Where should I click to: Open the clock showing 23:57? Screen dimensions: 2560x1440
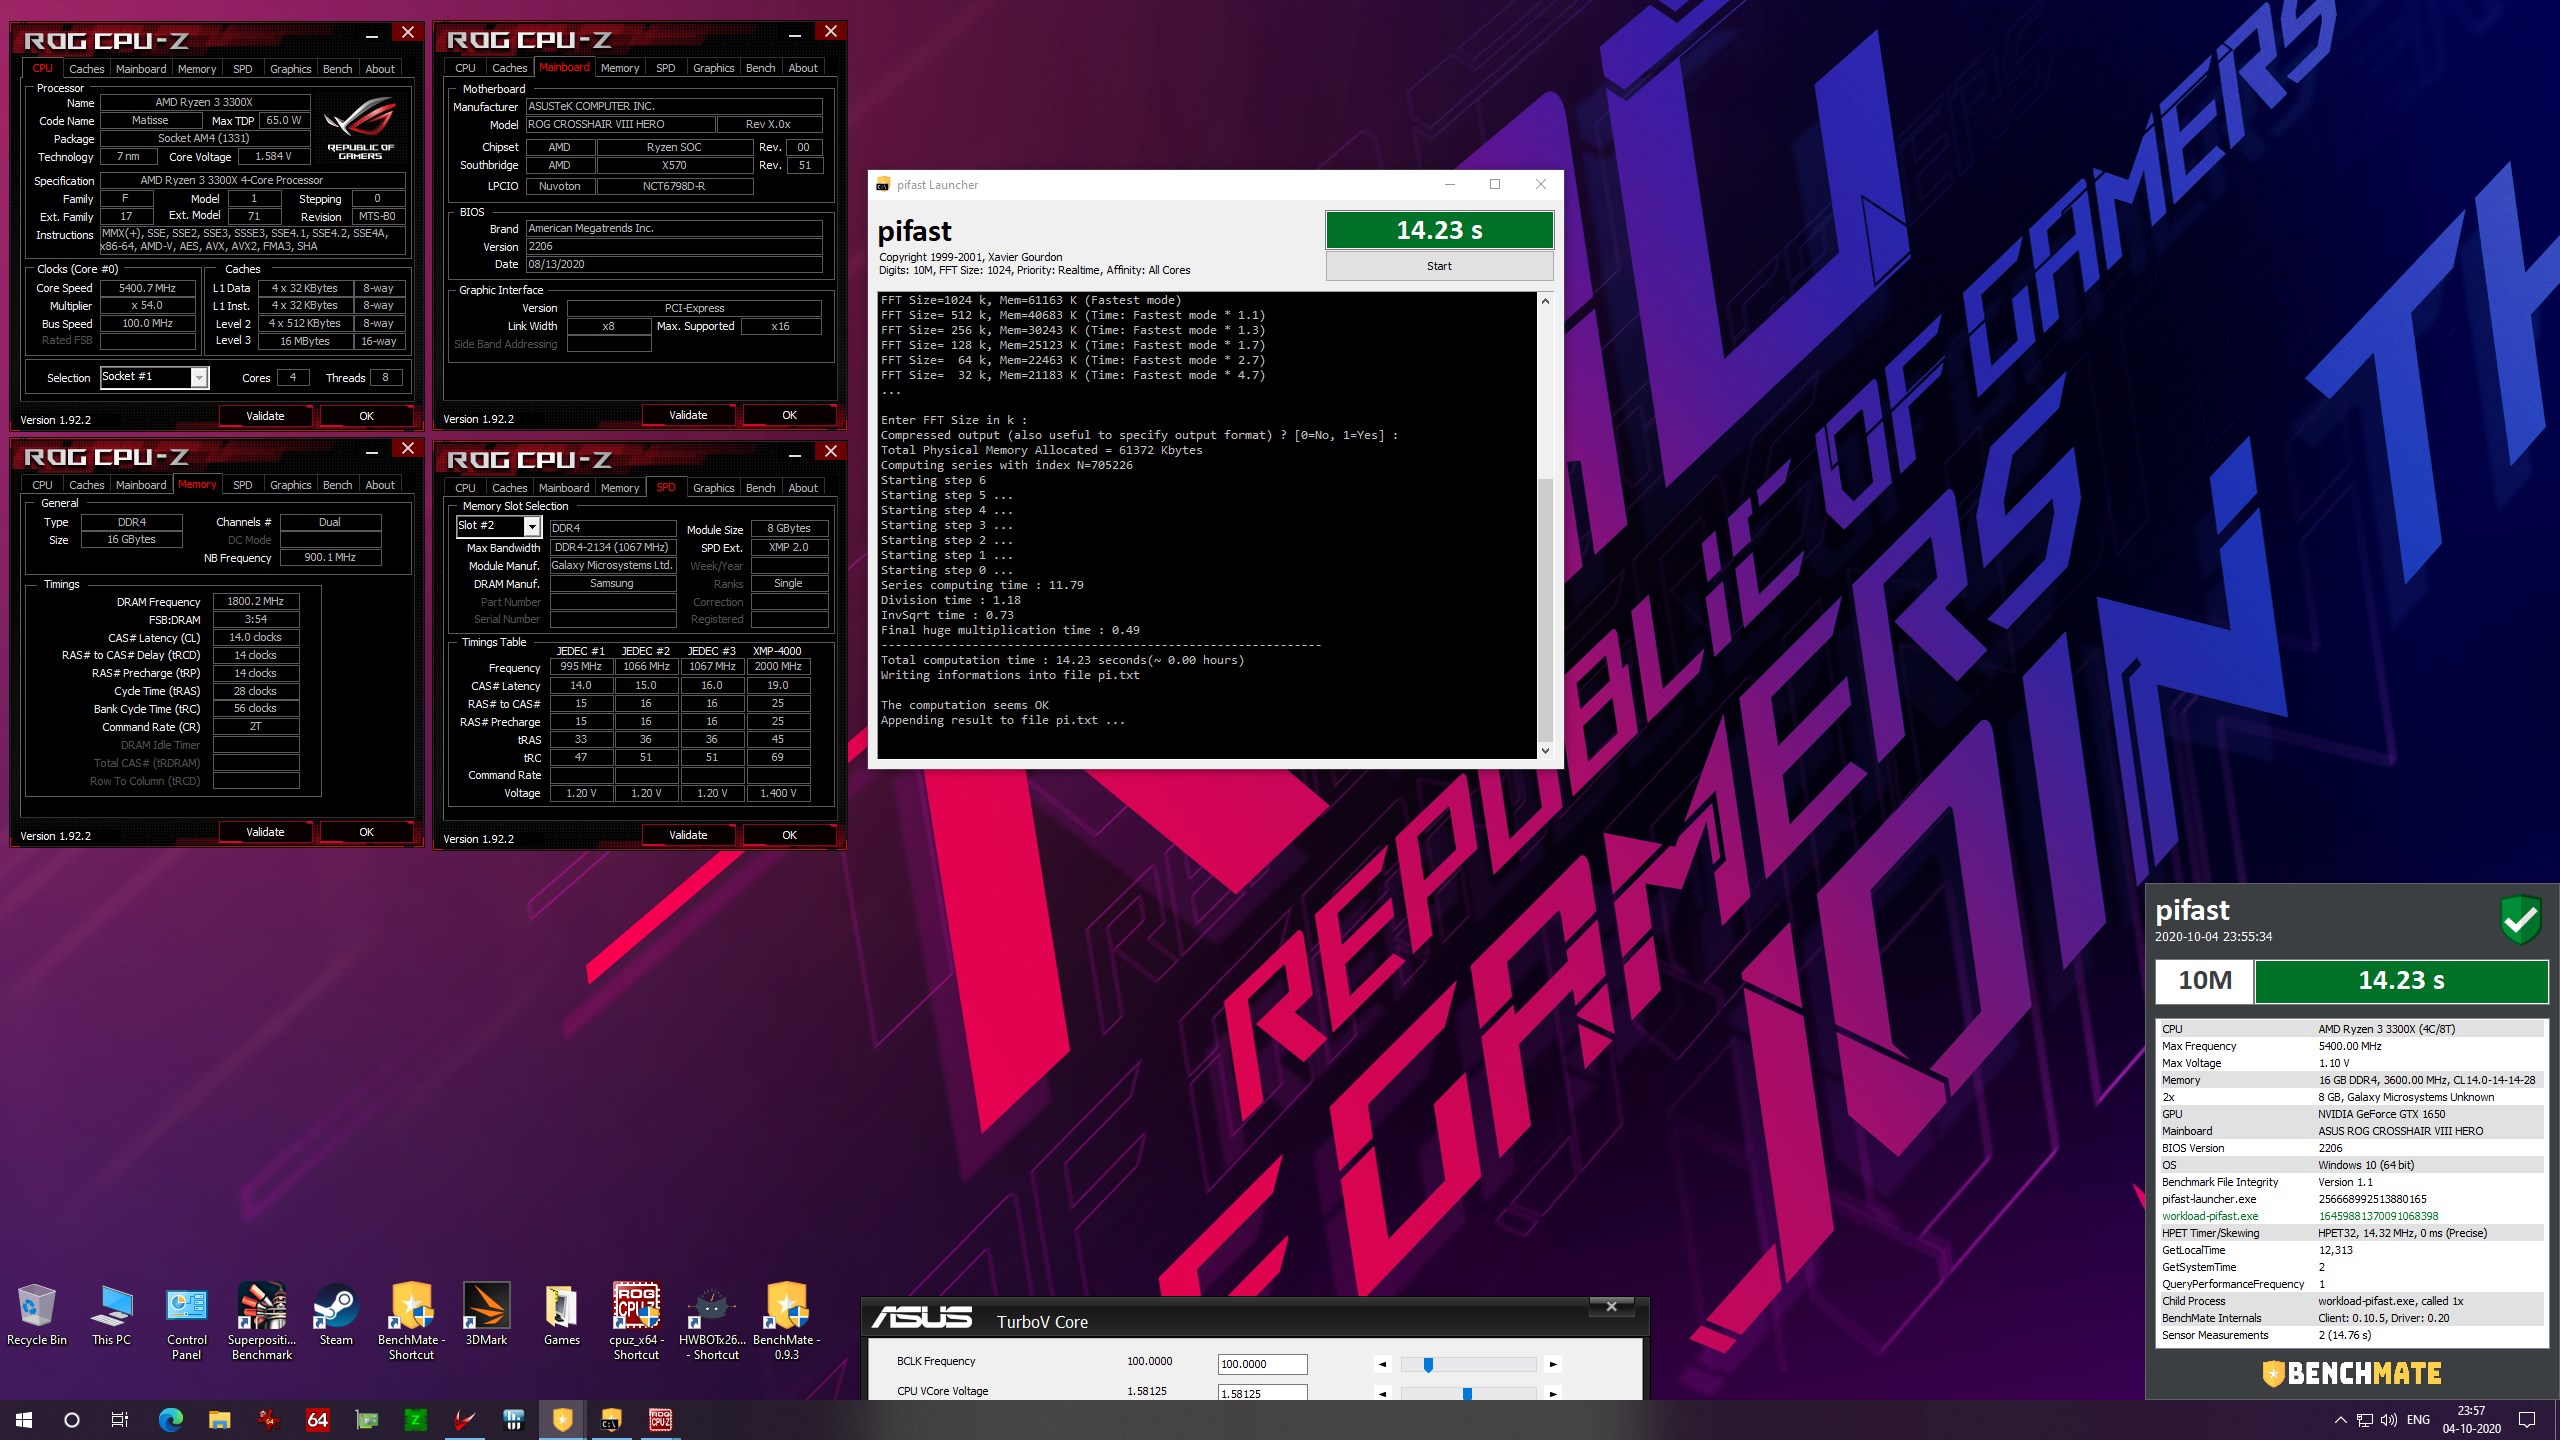2472,1420
